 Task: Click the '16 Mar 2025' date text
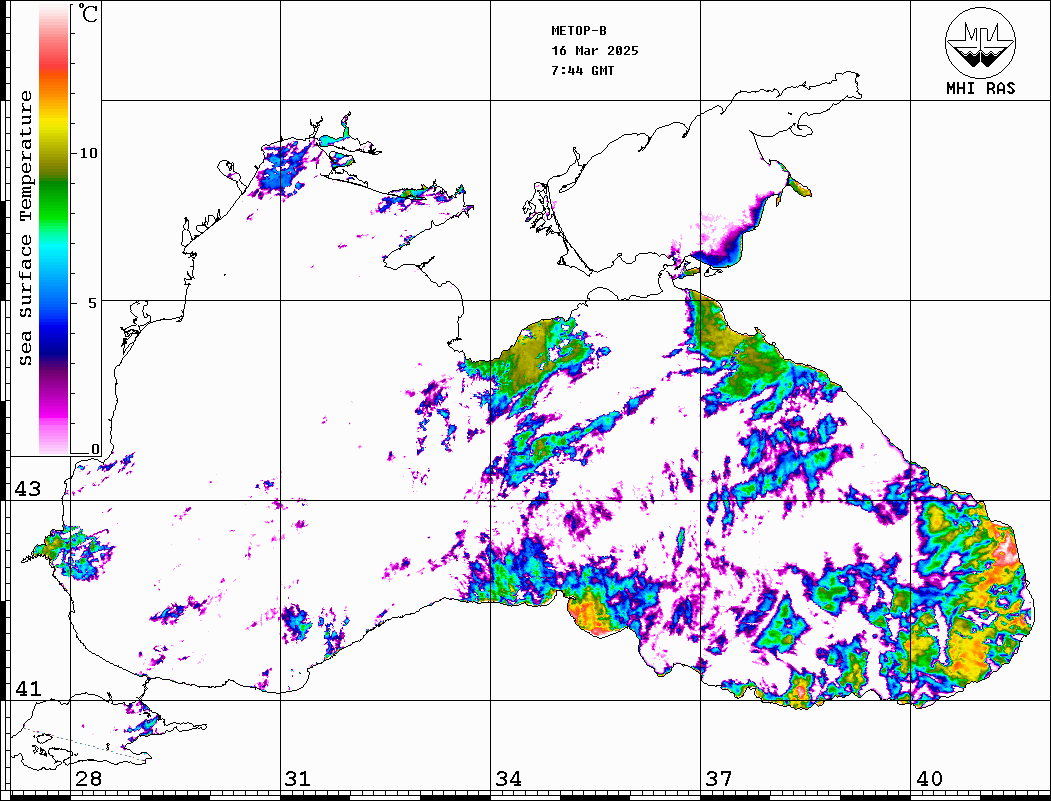[x=595, y=51]
